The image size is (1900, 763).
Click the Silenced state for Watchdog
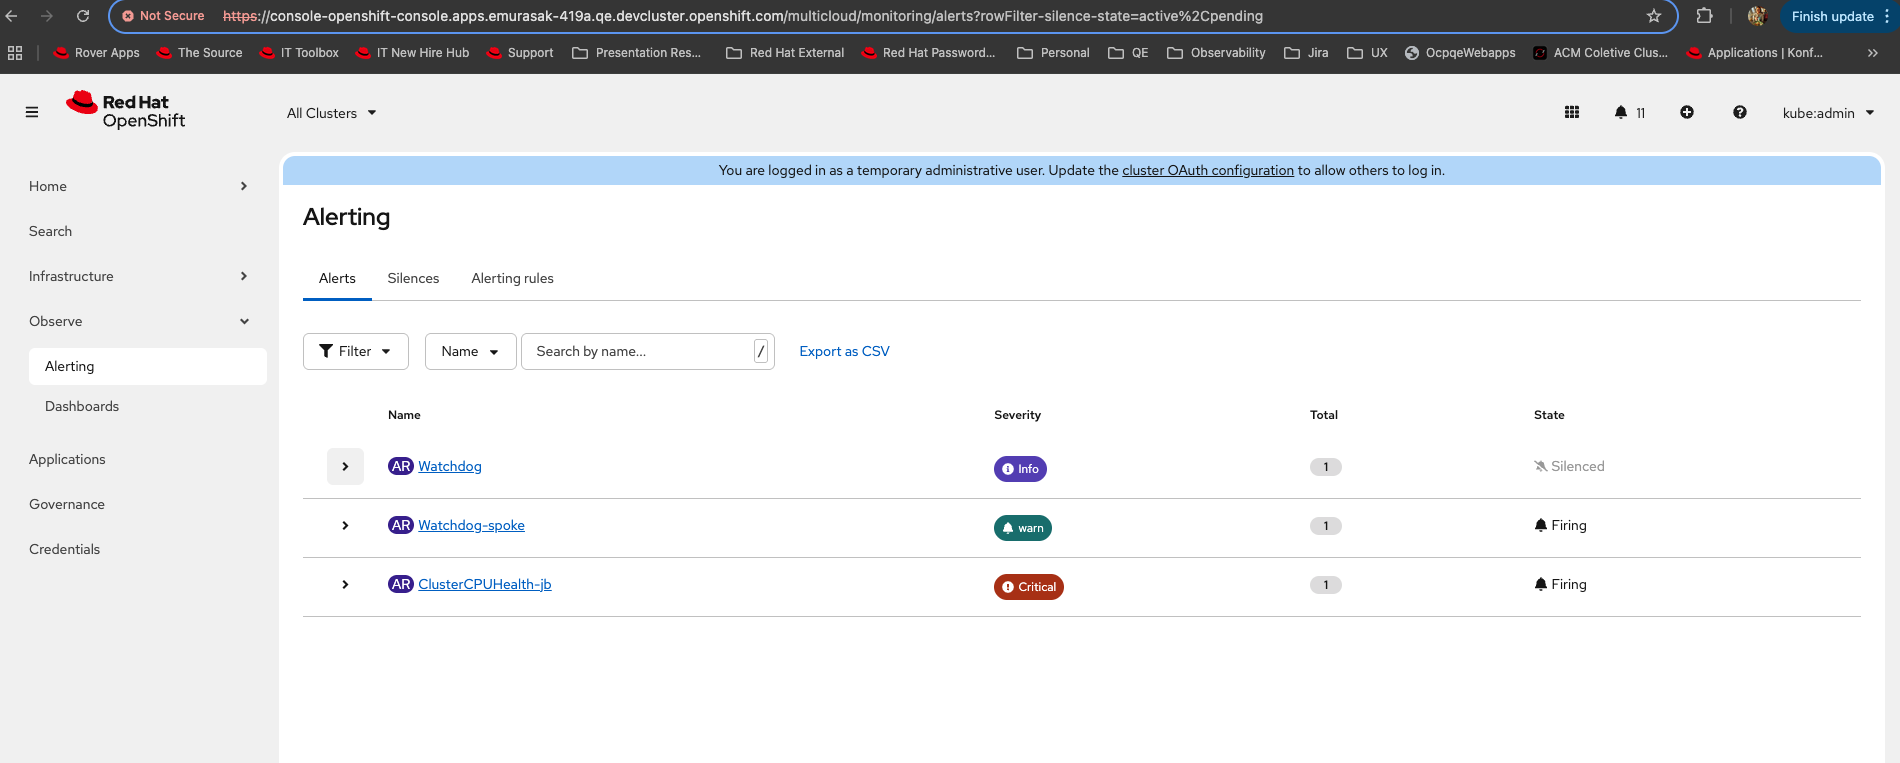pyautogui.click(x=1569, y=466)
